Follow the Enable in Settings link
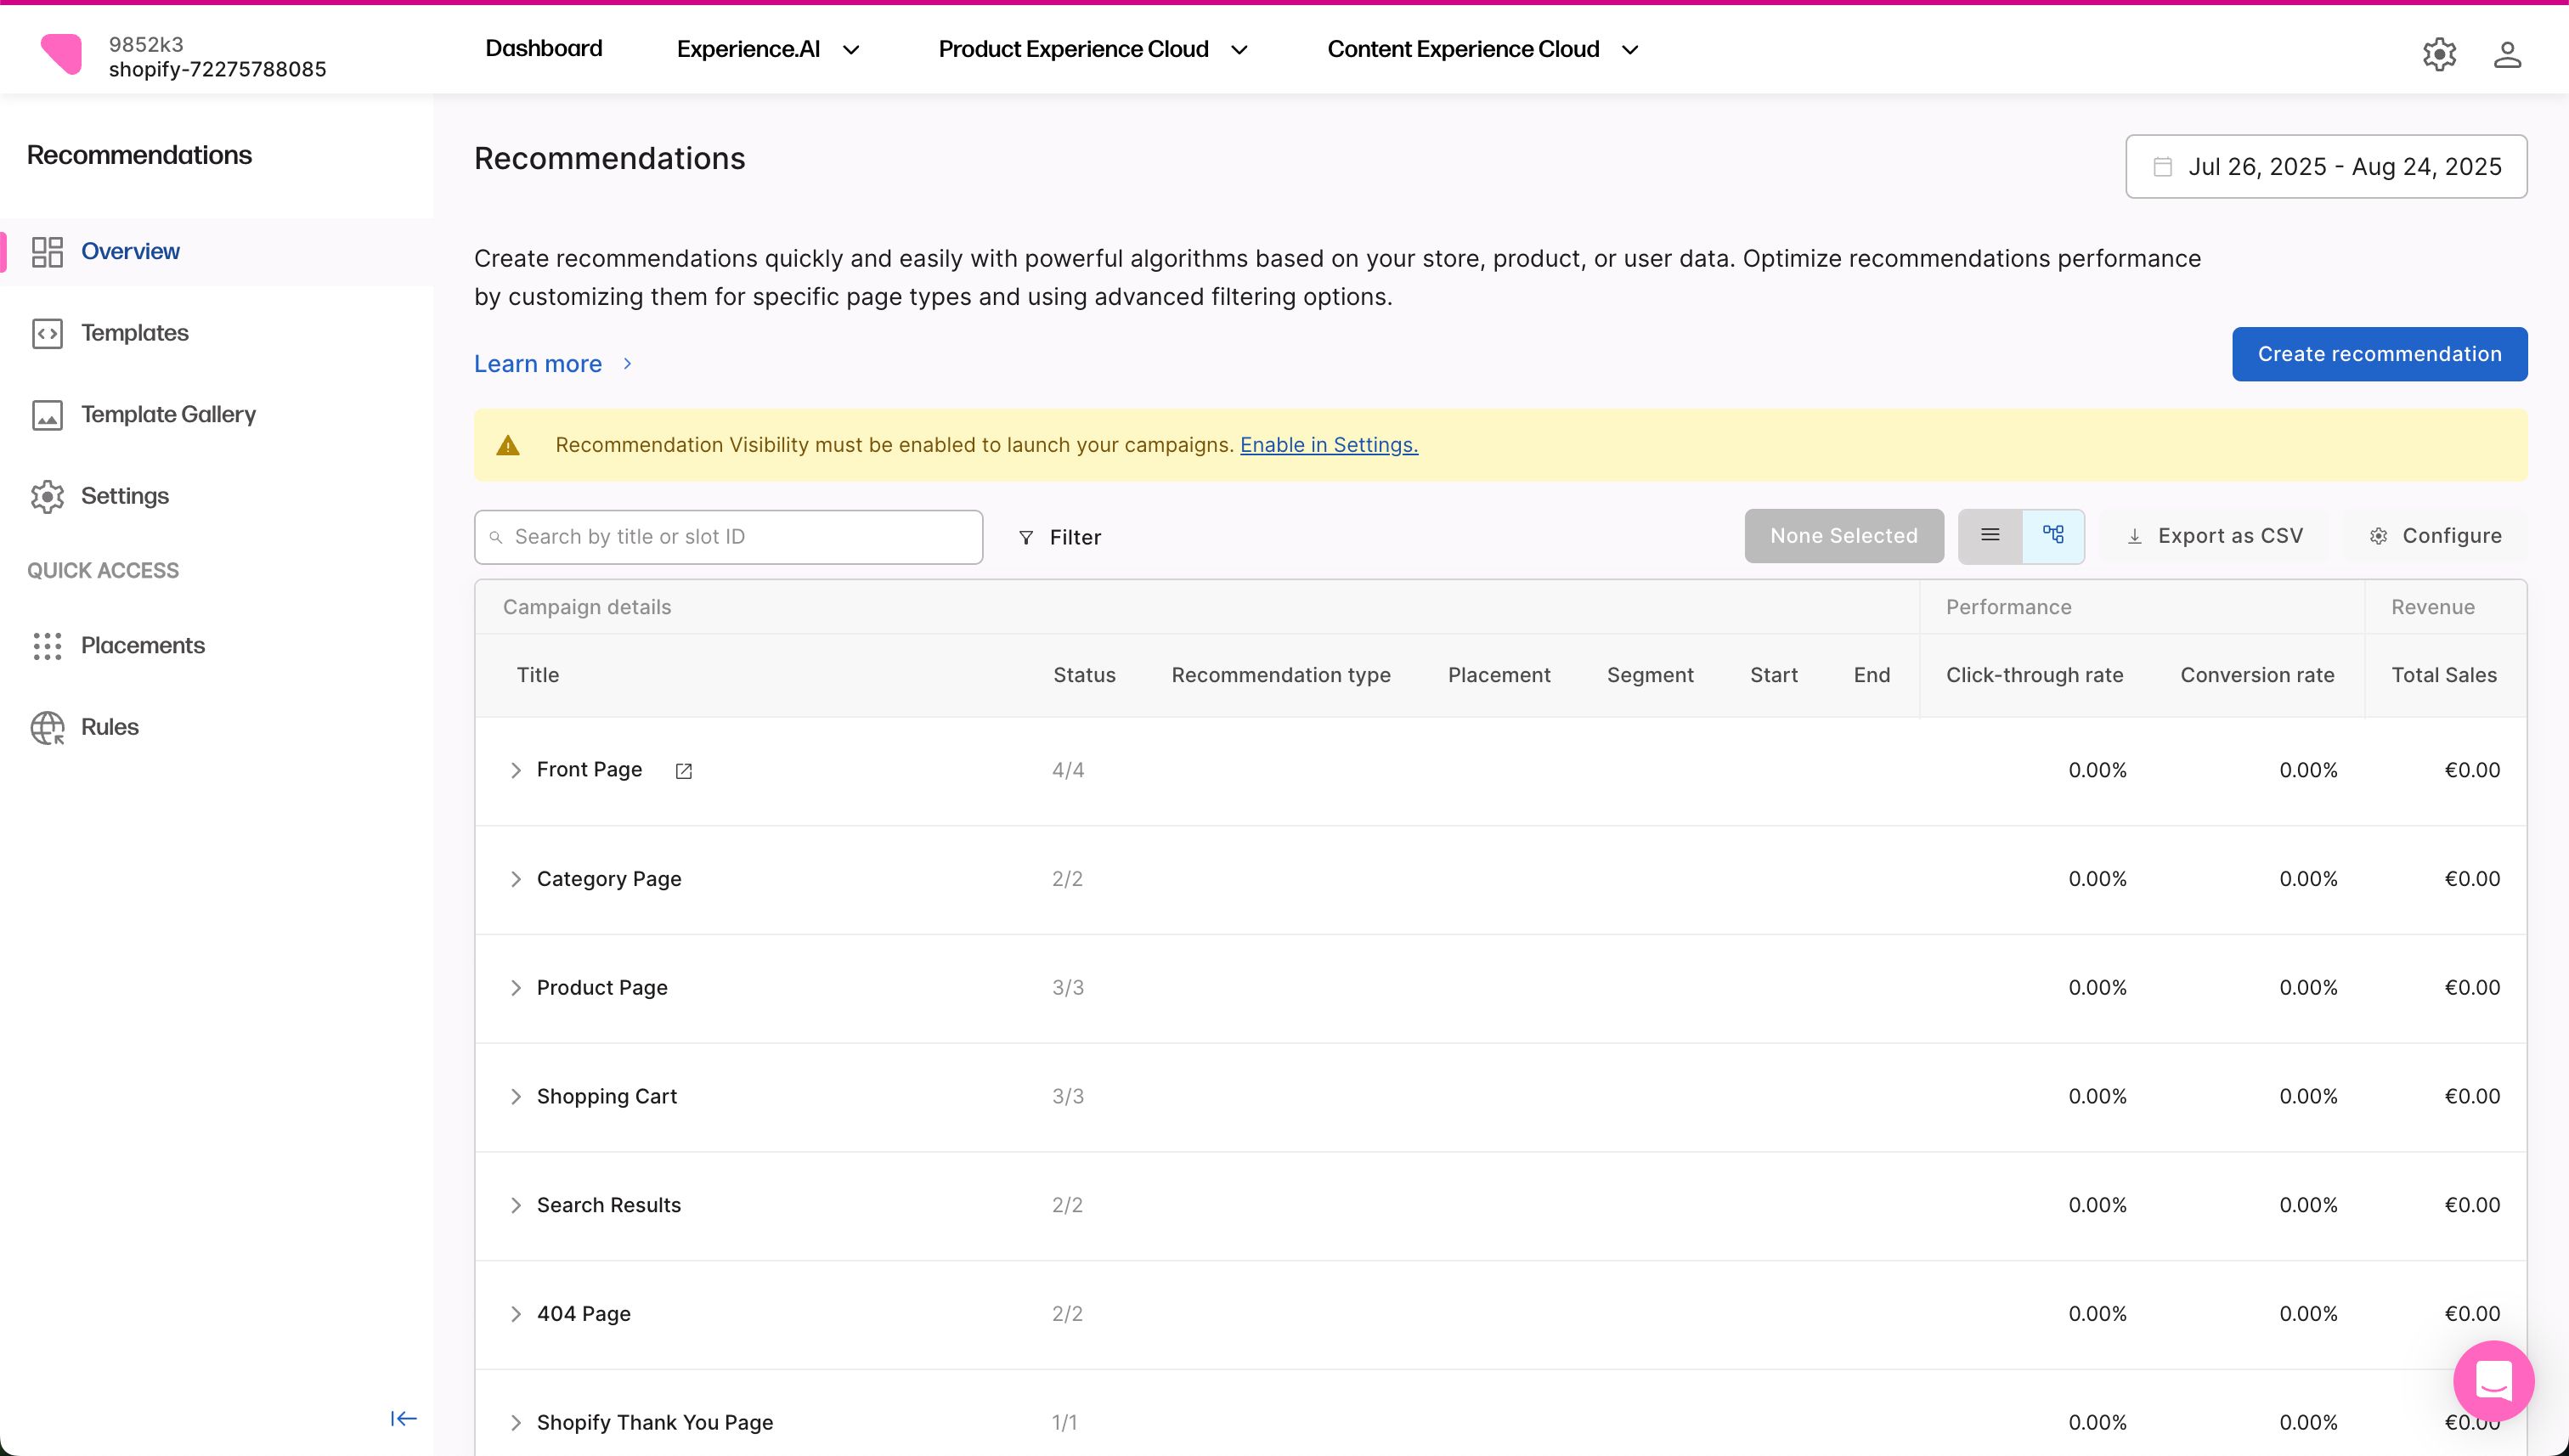2569x1456 pixels. (1328, 445)
